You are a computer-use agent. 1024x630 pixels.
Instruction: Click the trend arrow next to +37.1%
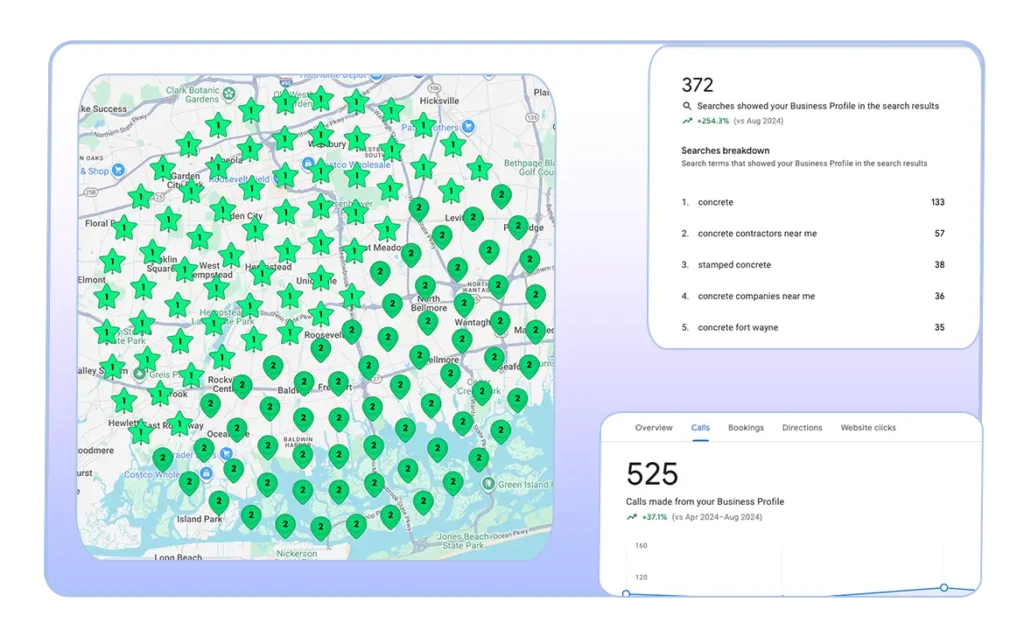tap(632, 517)
